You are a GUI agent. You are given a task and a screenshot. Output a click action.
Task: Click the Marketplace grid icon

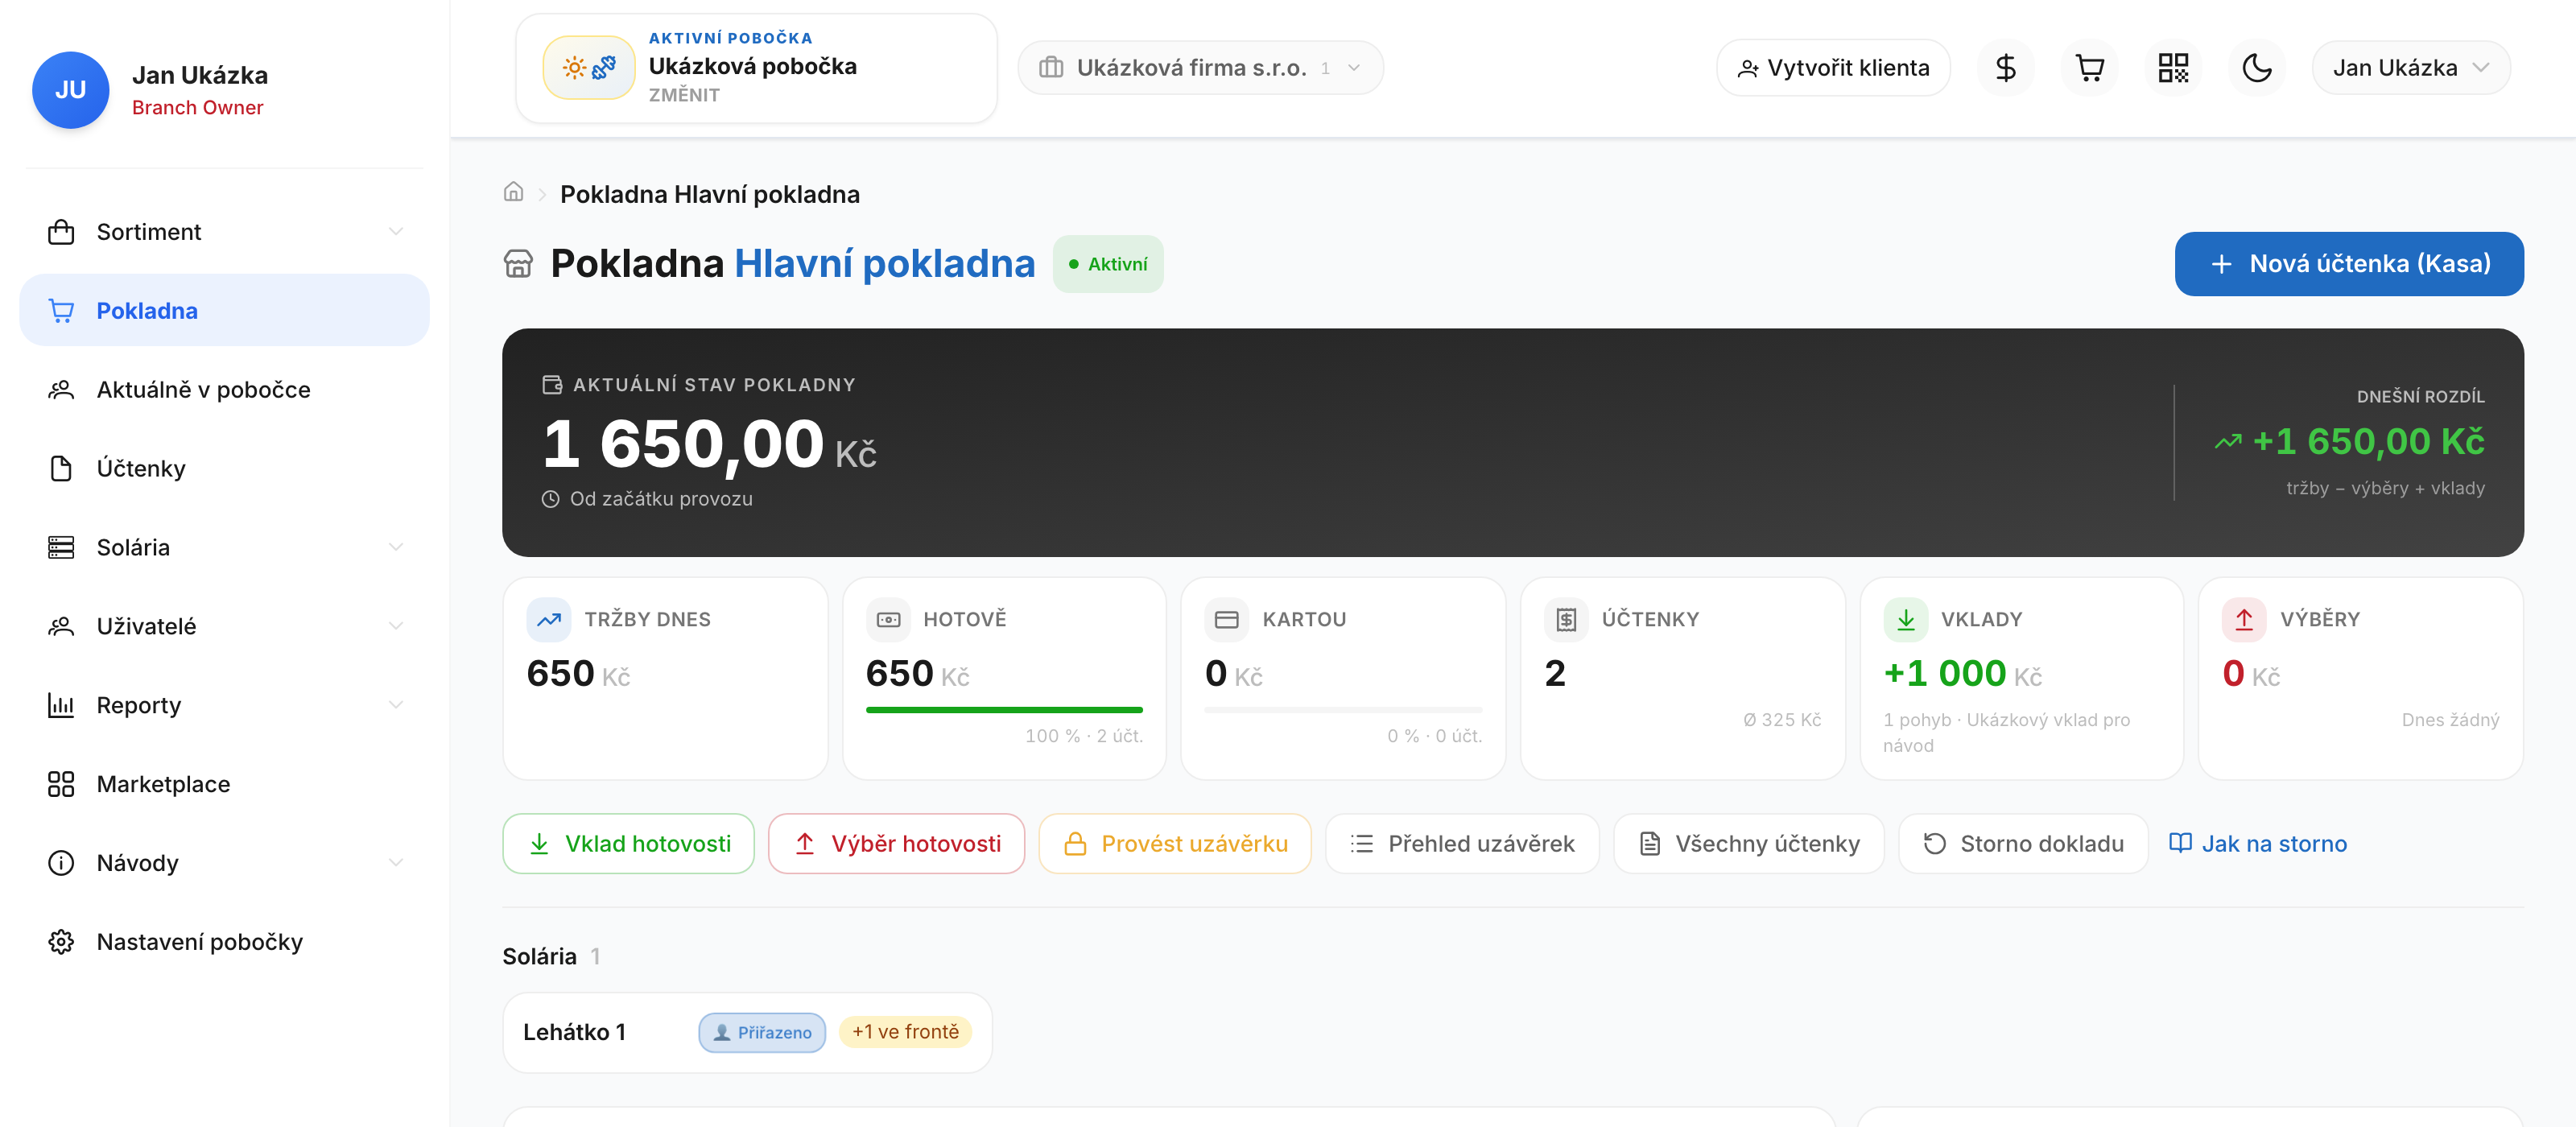click(x=61, y=784)
